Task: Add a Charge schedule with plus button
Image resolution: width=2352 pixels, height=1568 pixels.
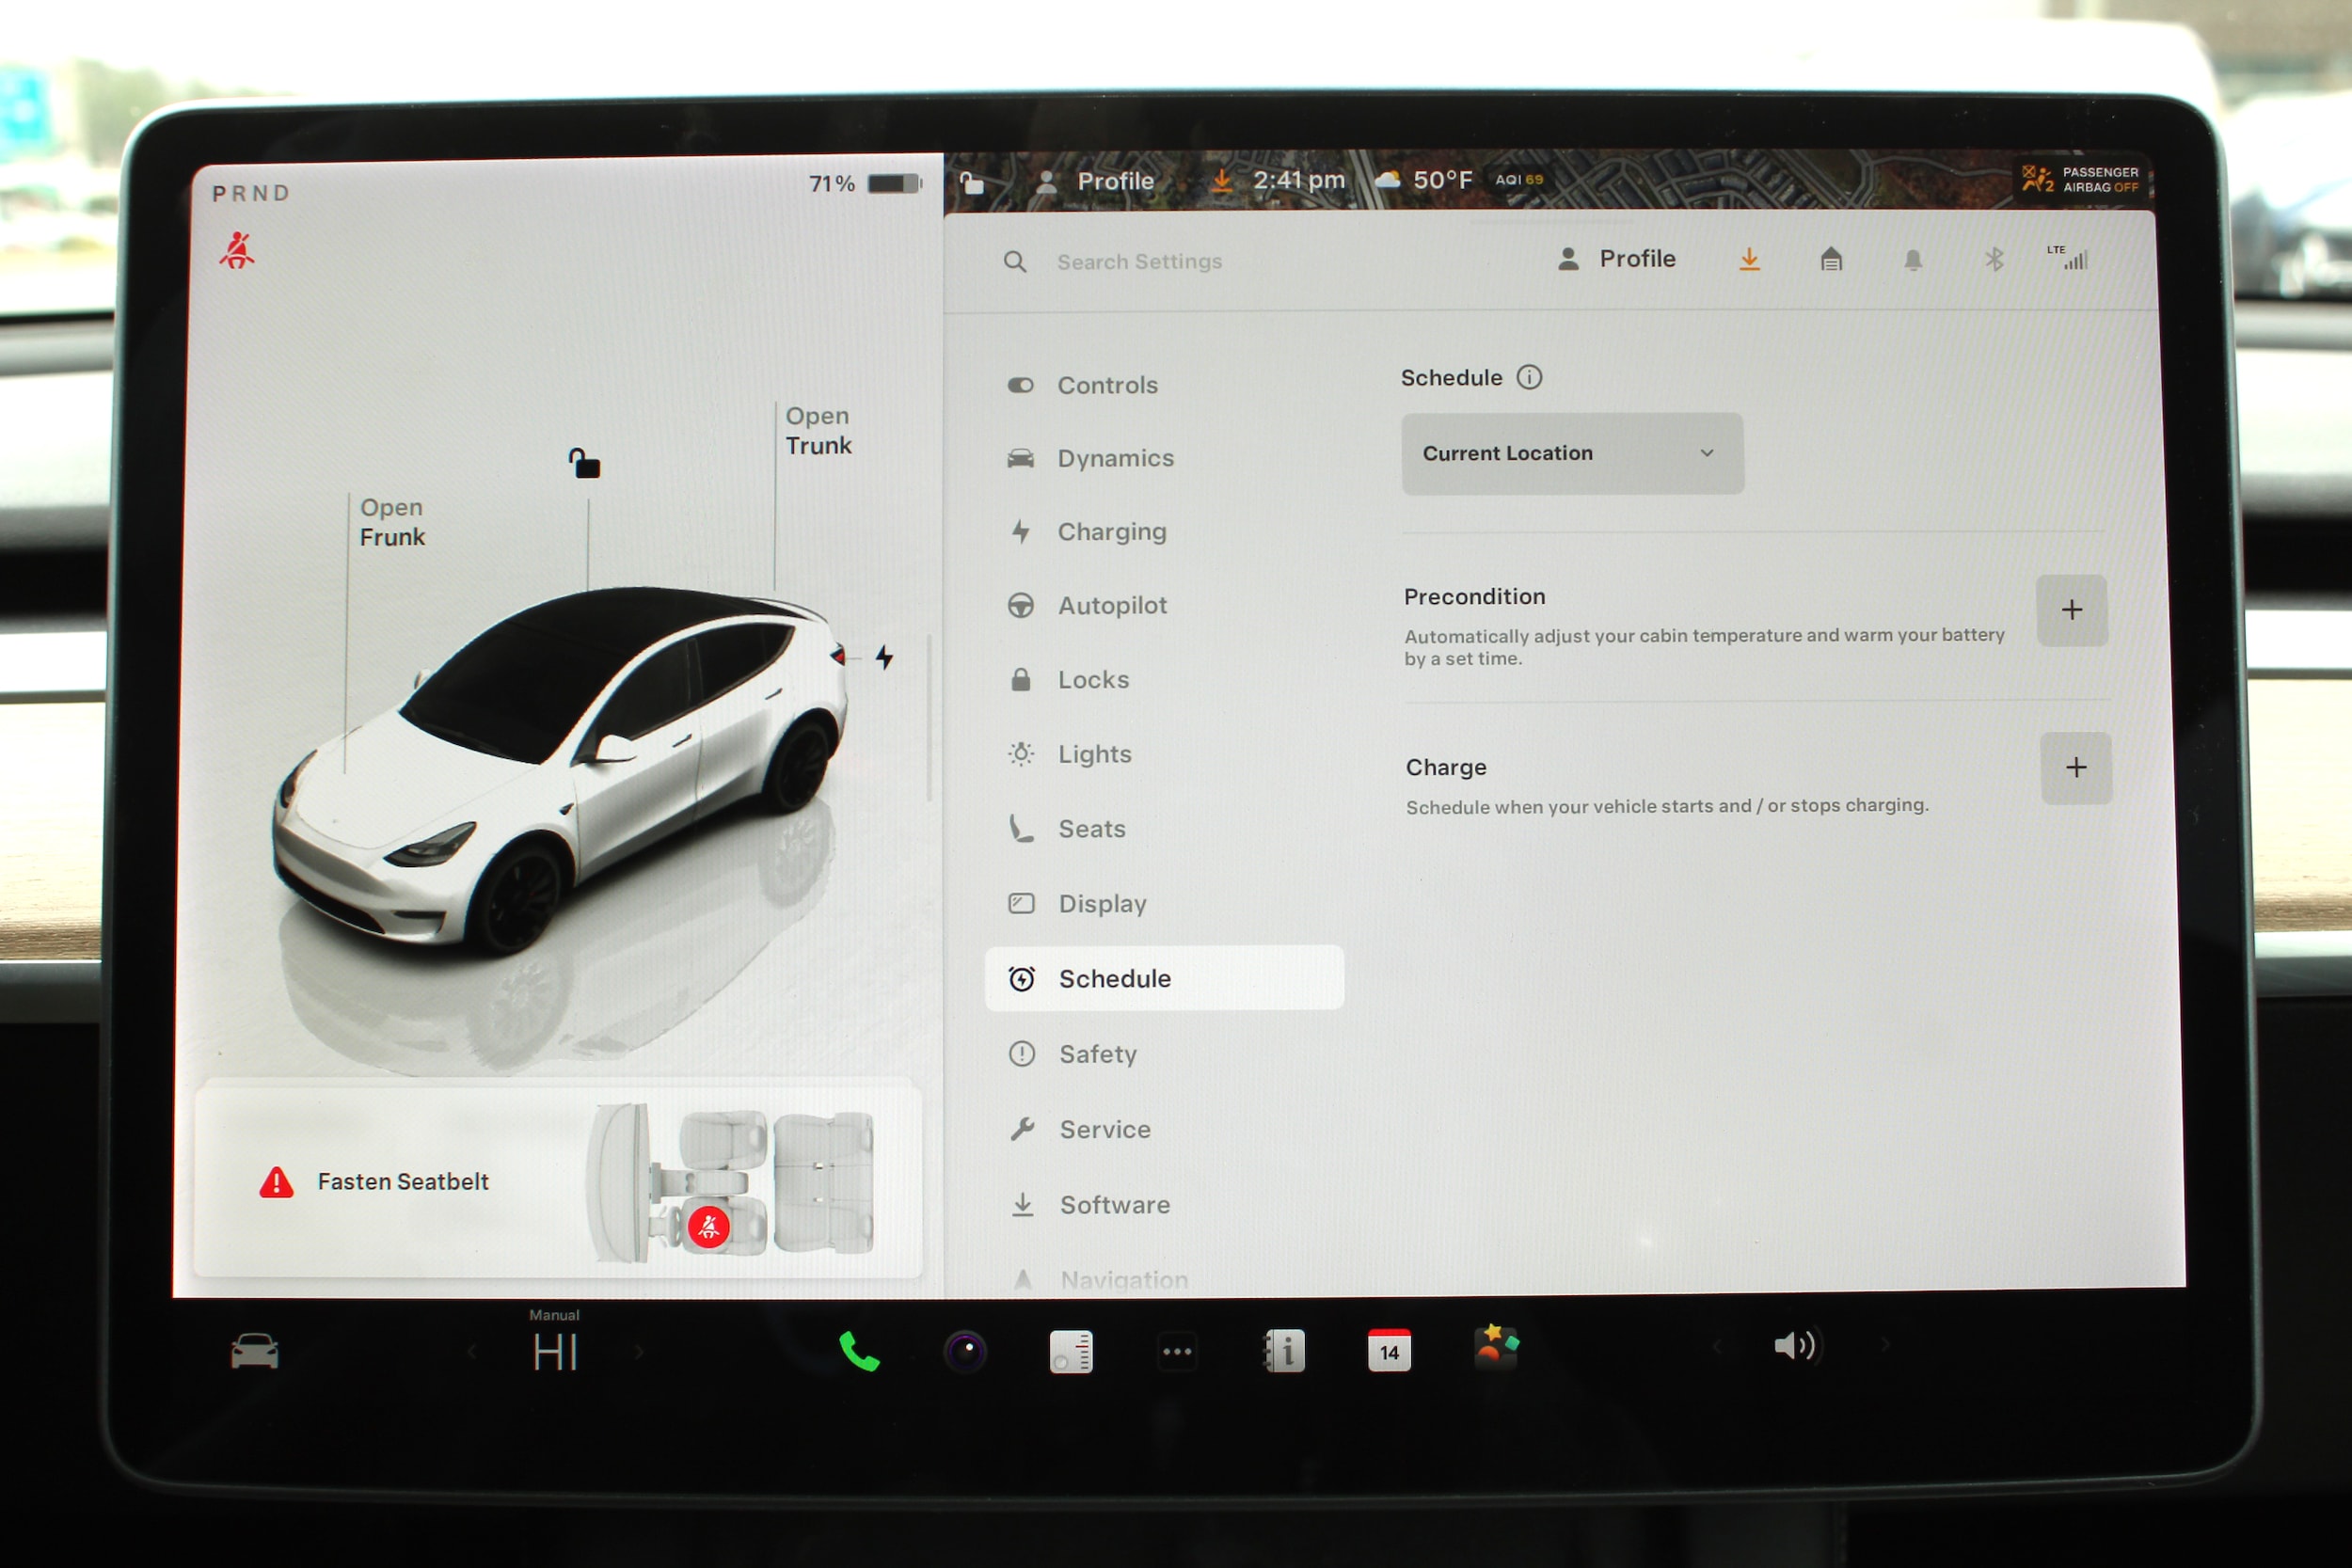Action: point(2076,768)
